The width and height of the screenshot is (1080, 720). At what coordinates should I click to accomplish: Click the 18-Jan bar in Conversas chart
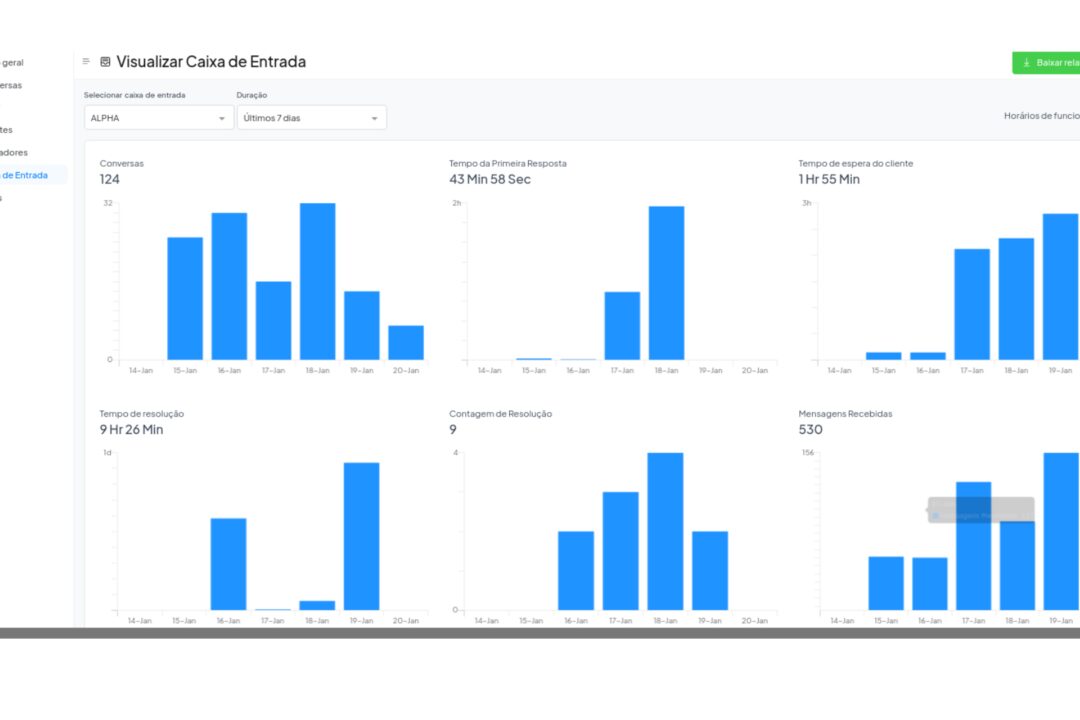coord(318,281)
